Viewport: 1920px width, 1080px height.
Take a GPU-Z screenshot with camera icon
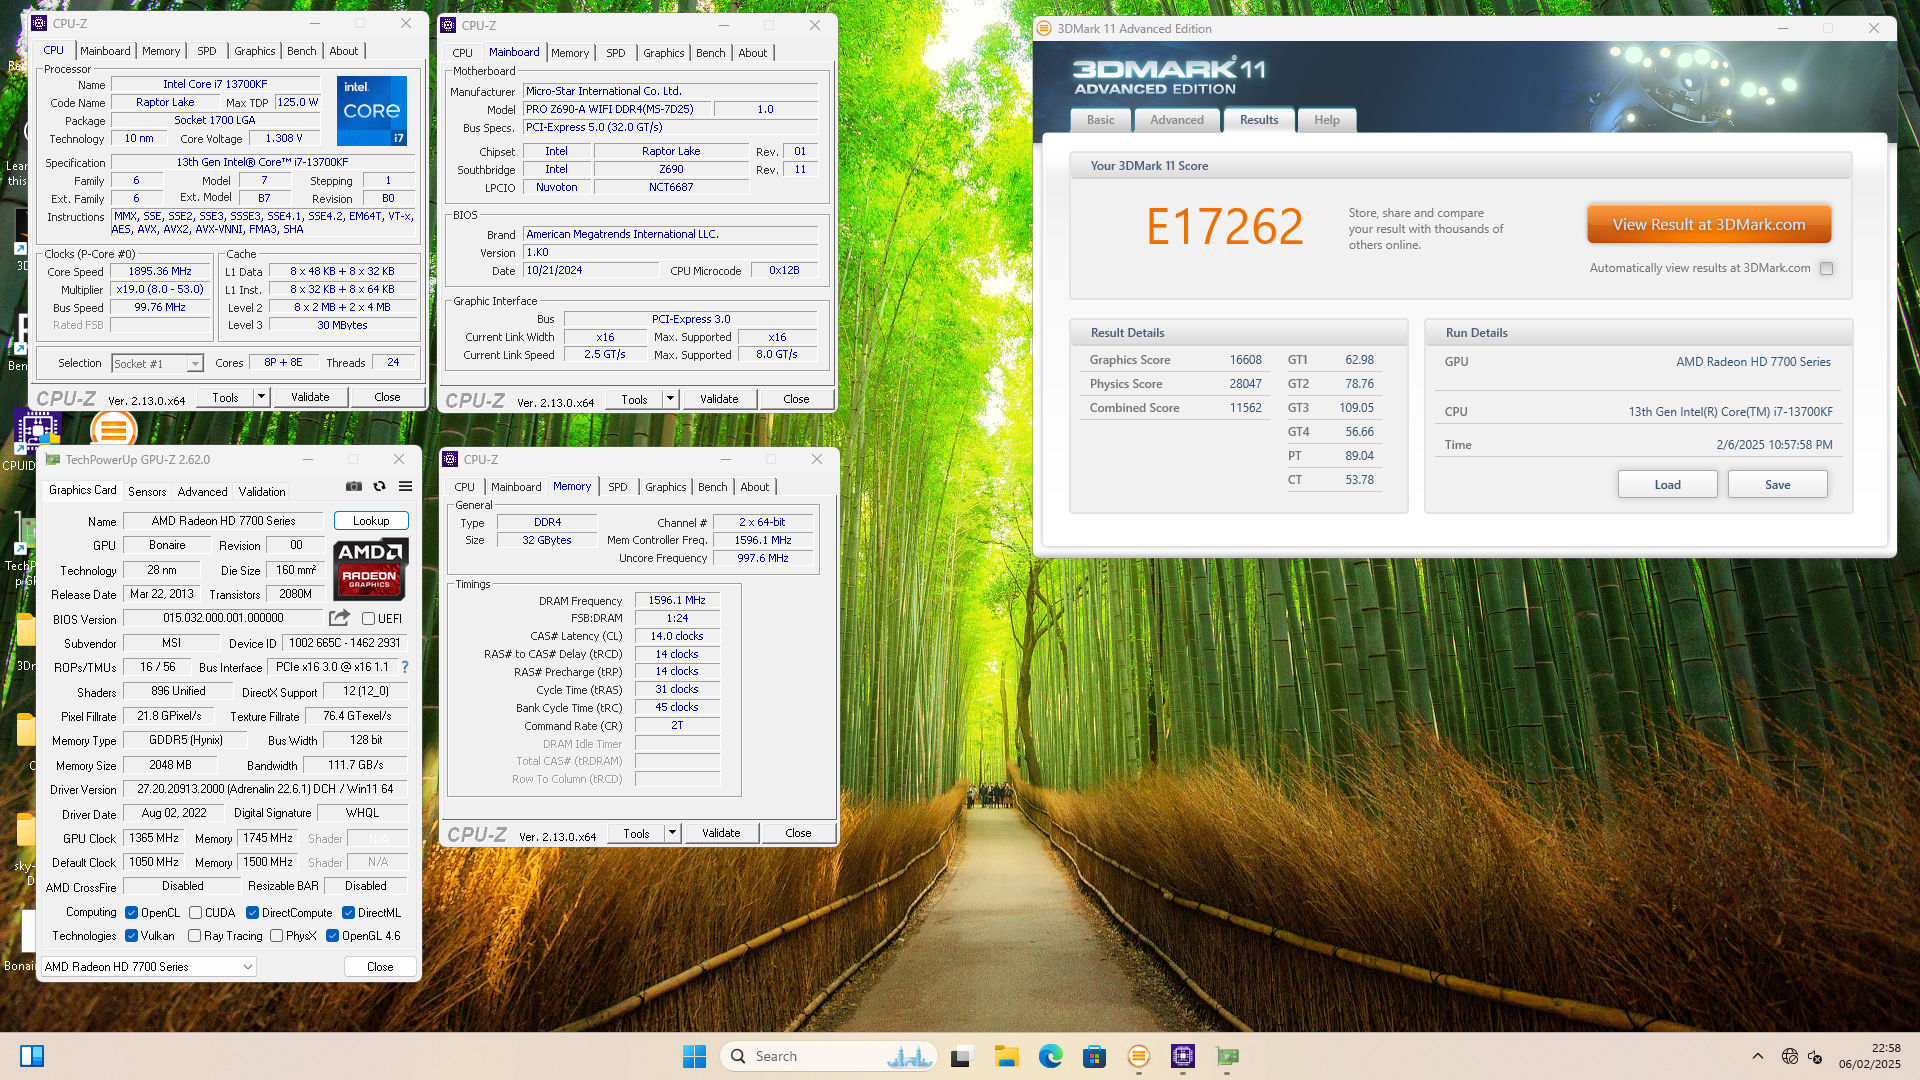coord(354,486)
